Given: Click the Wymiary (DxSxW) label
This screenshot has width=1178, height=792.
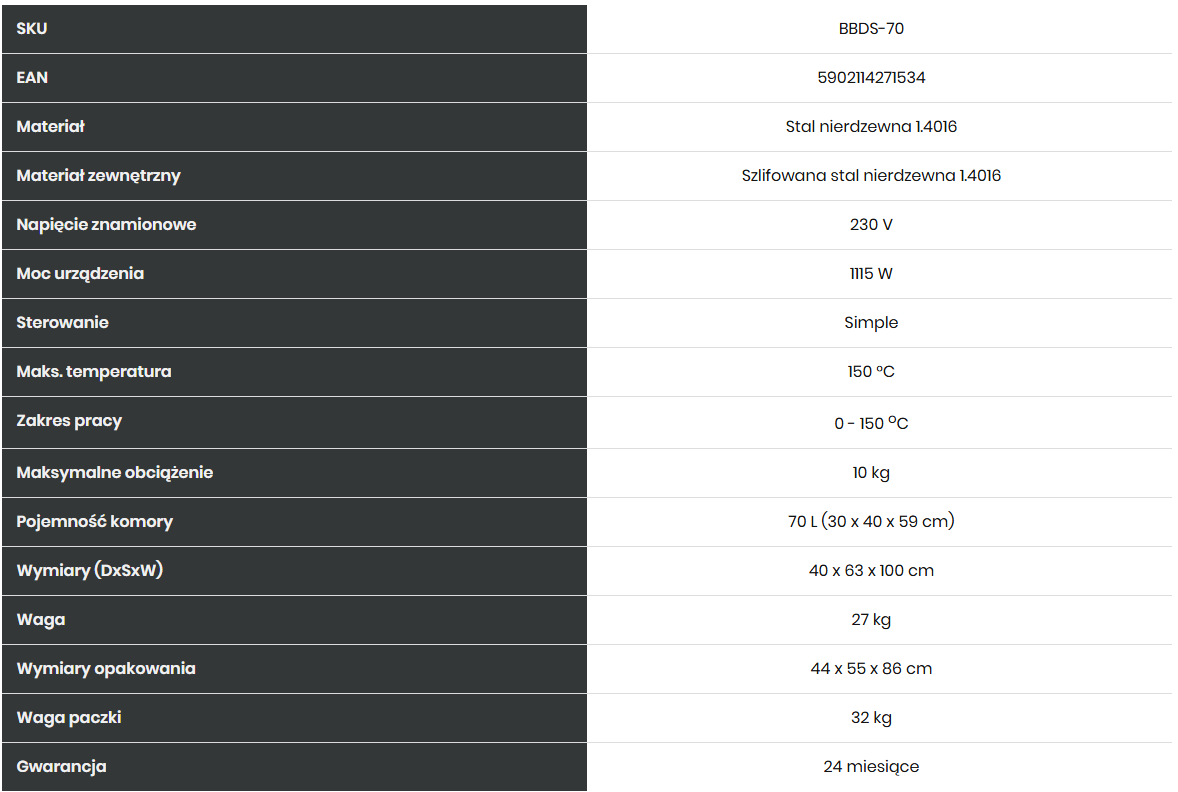Looking at the screenshot, I should pyautogui.click(x=89, y=570).
